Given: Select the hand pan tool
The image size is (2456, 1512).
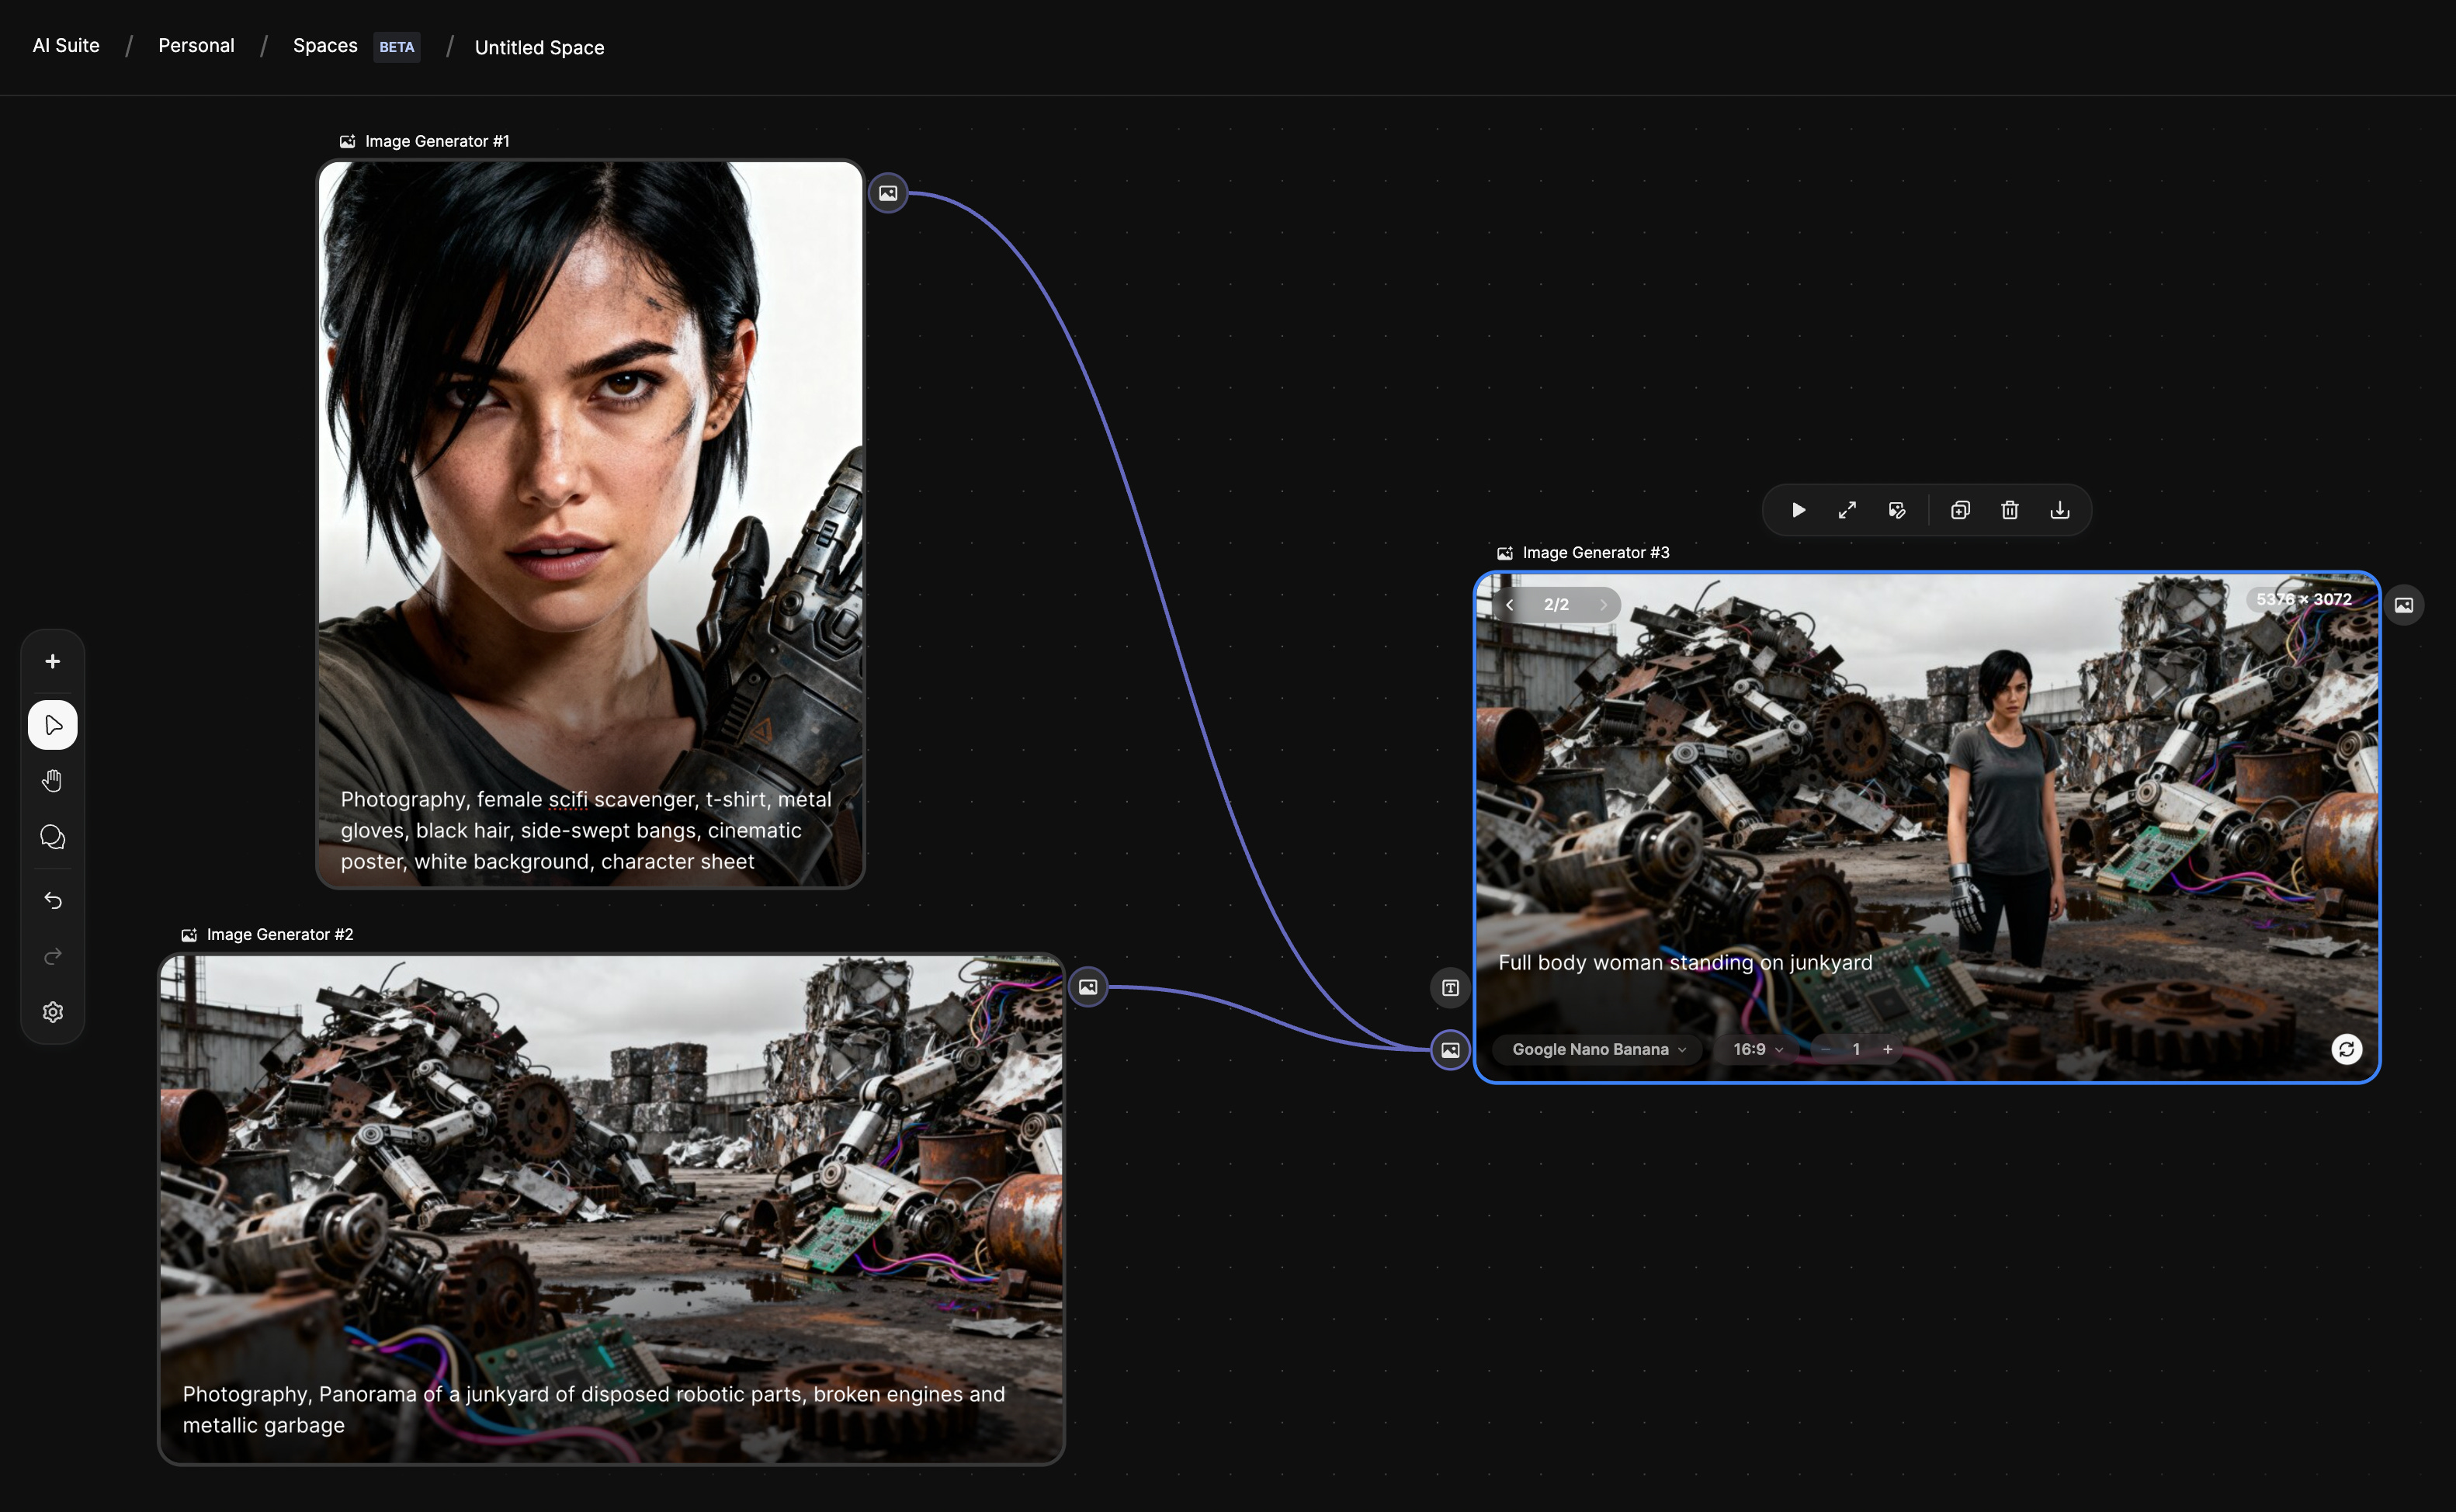Looking at the screenshot, I should point(53,781).
